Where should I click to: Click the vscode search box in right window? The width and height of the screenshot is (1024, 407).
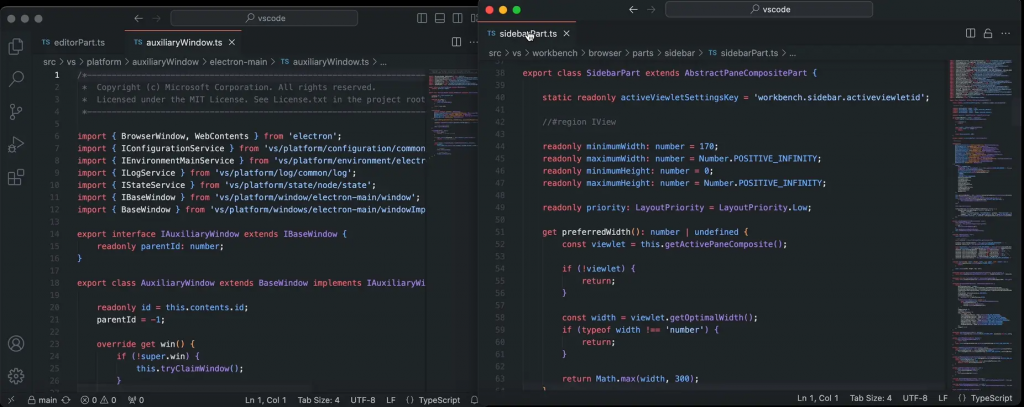[769, 9]
